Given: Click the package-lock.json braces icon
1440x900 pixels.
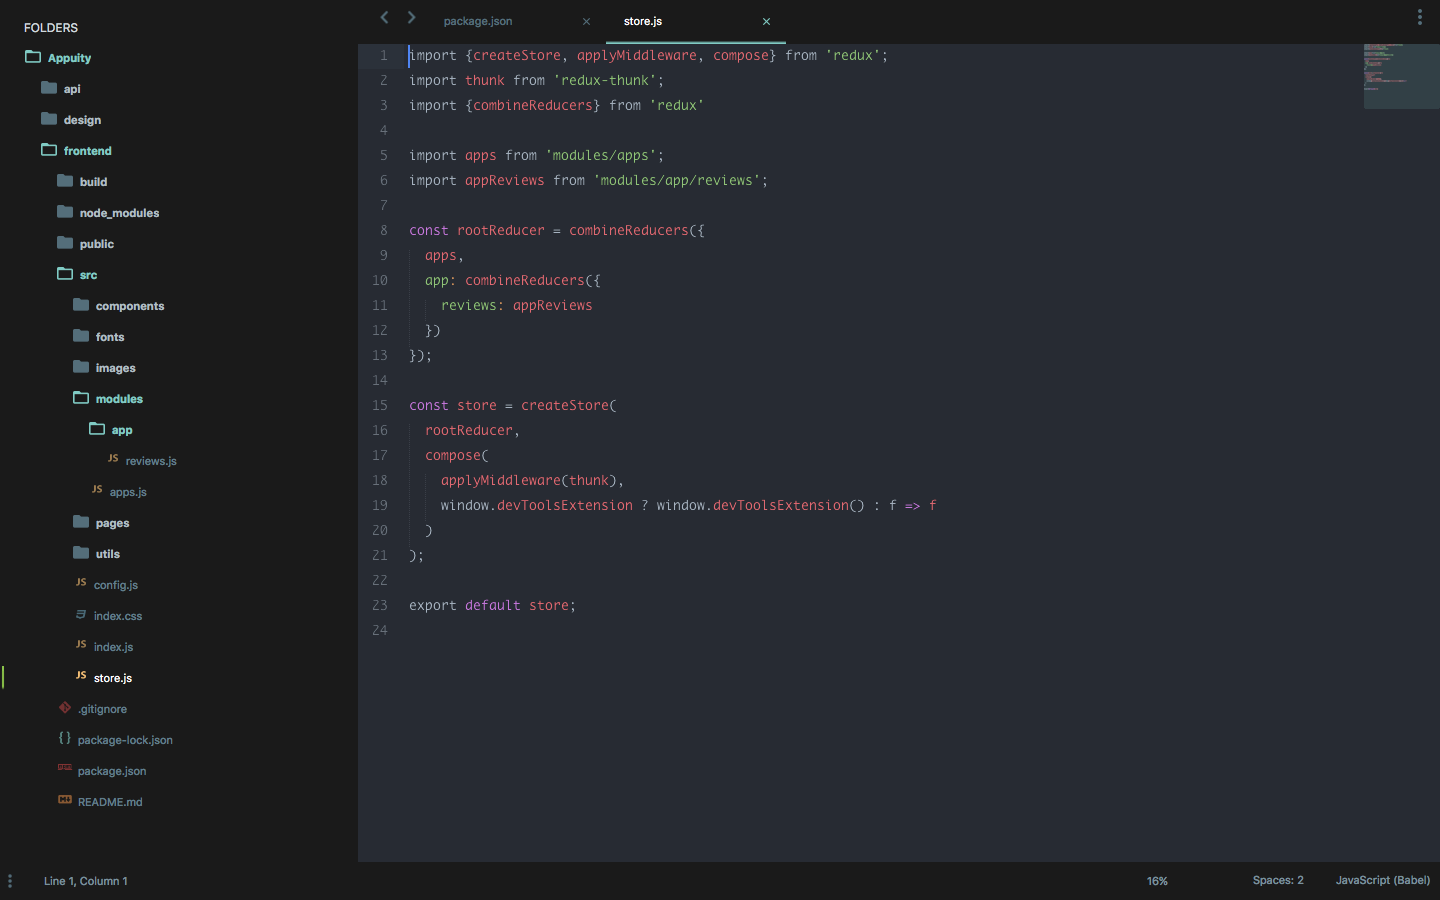Looking at the screenshot, I should click(x=65, y=739).
